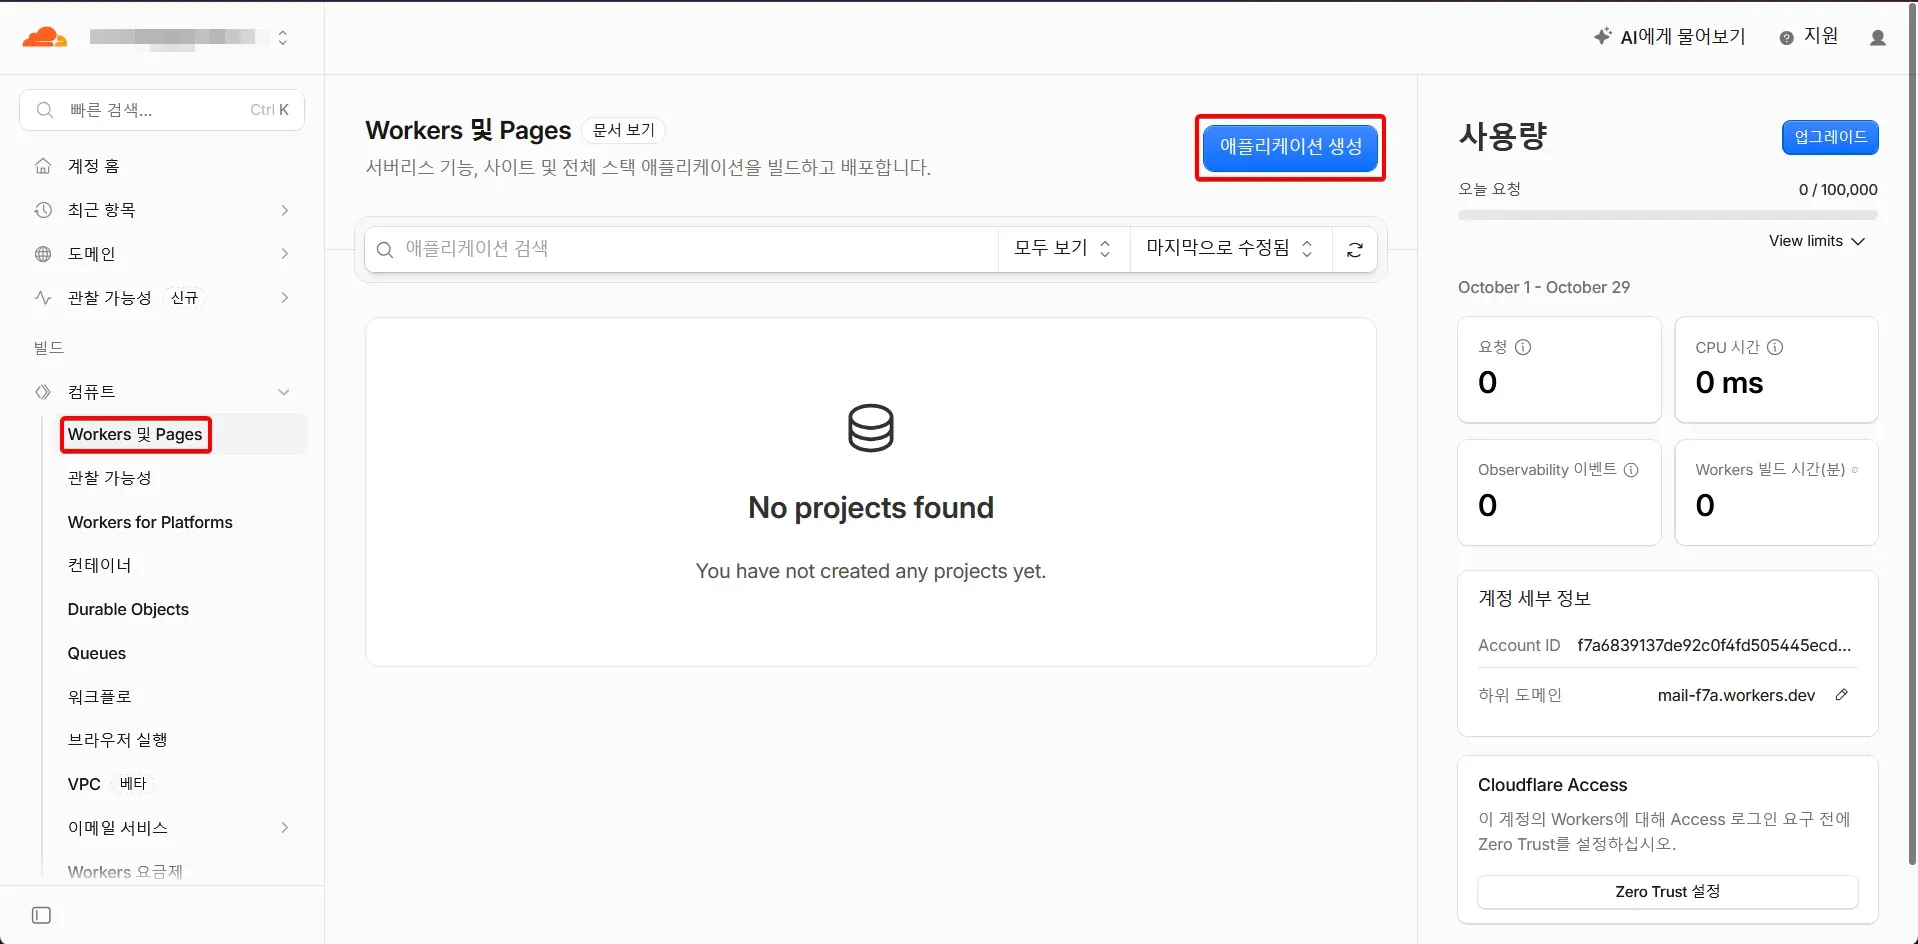This screenshot has width=1918, height=944.
Task: Click the clock icon beside 최근 항목
Action: pos(43,210)
